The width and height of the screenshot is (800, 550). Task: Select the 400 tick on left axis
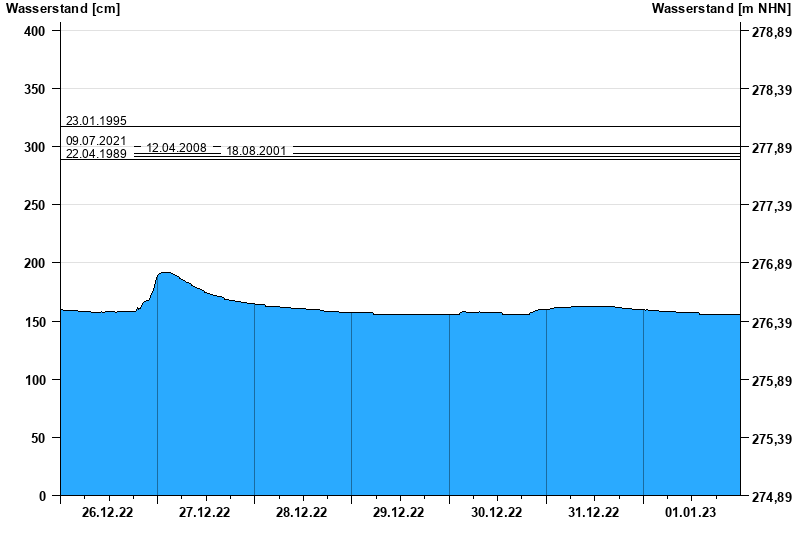(36, 31)
